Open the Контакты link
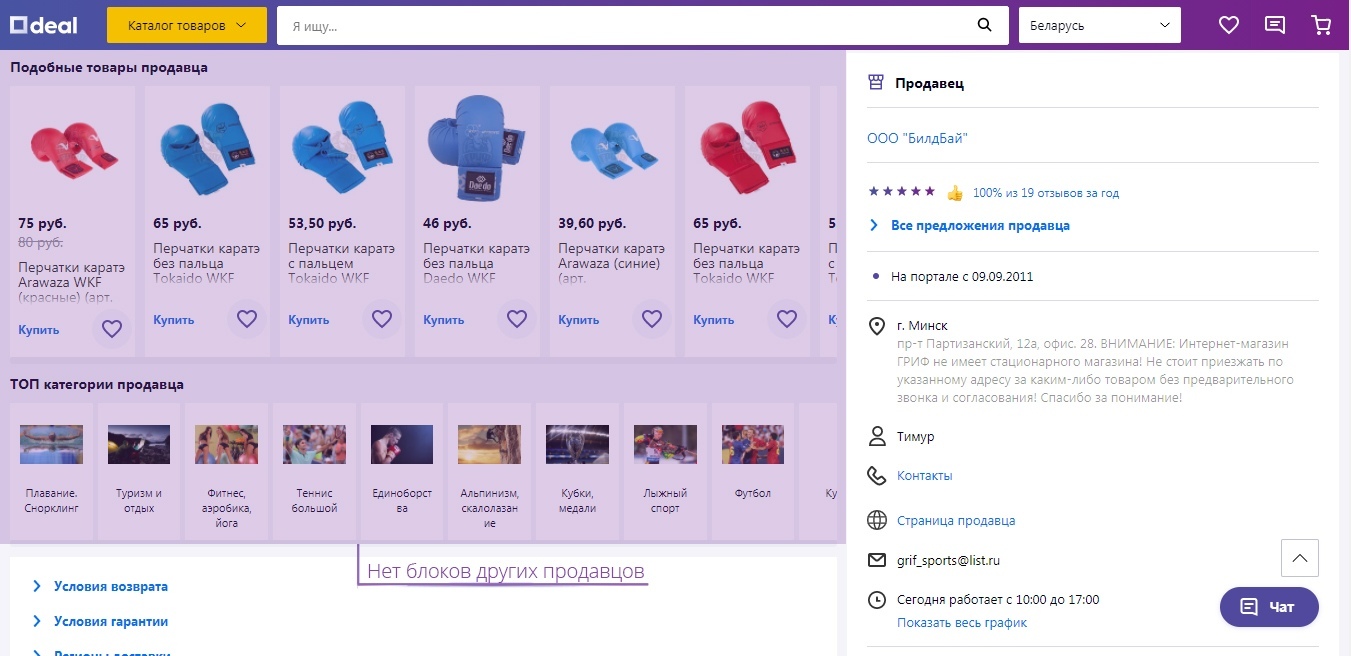This screenshot has height=656, width=1351. pos(925,476)
